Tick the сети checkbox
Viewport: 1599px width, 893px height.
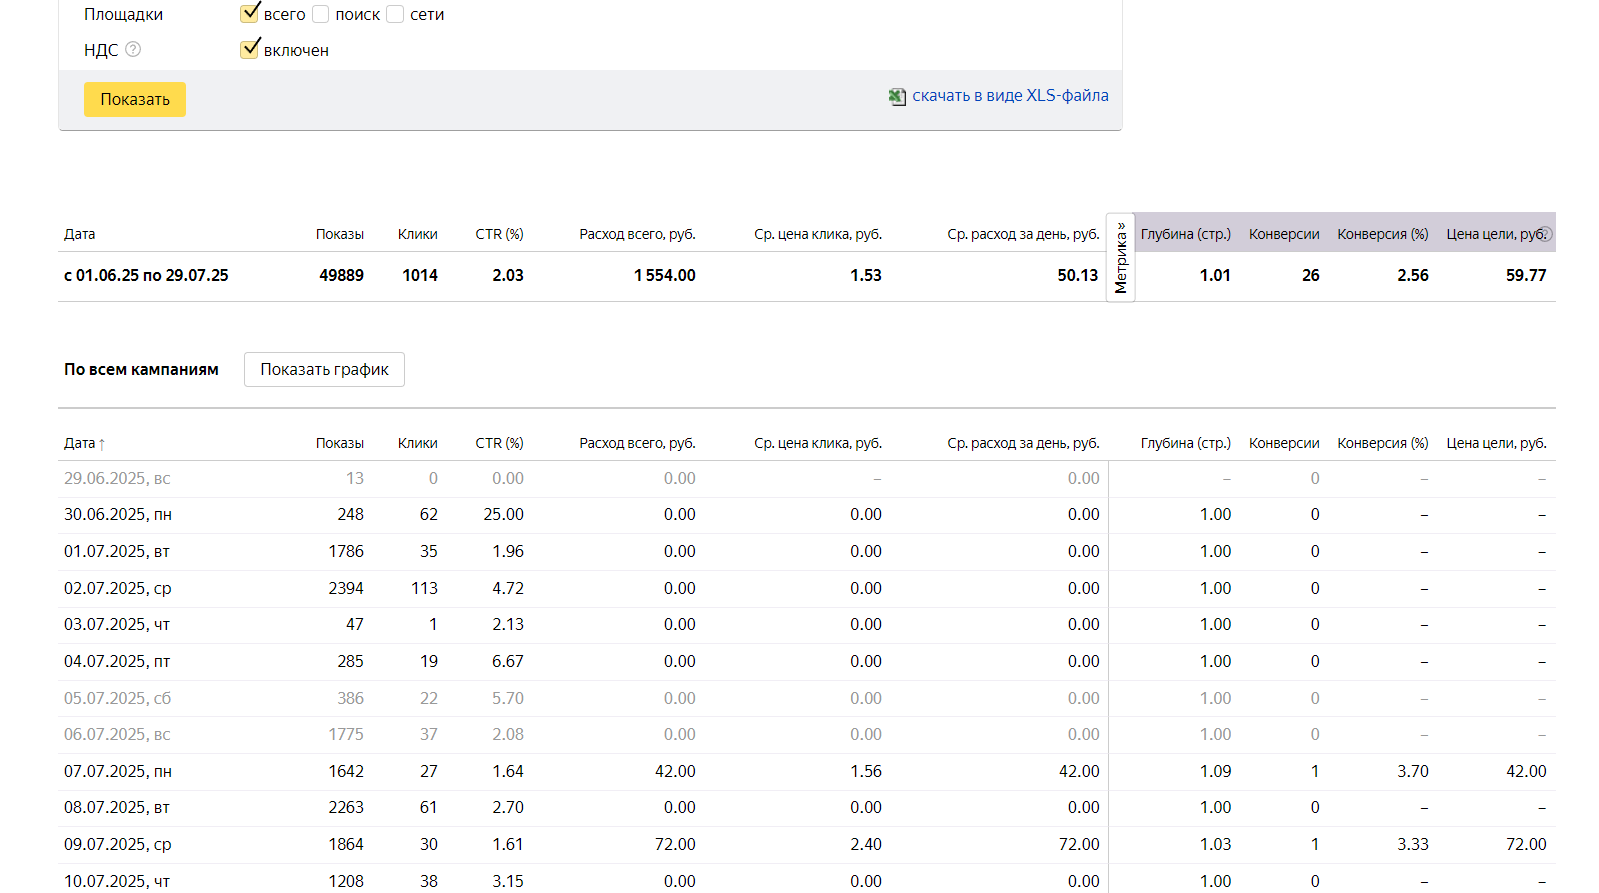click(x=395, y=14)
